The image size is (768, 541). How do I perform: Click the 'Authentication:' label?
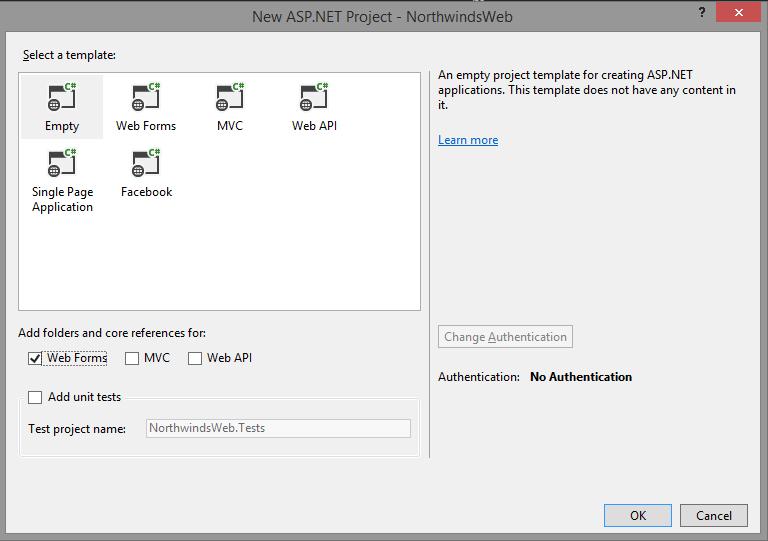coord(479,377)
